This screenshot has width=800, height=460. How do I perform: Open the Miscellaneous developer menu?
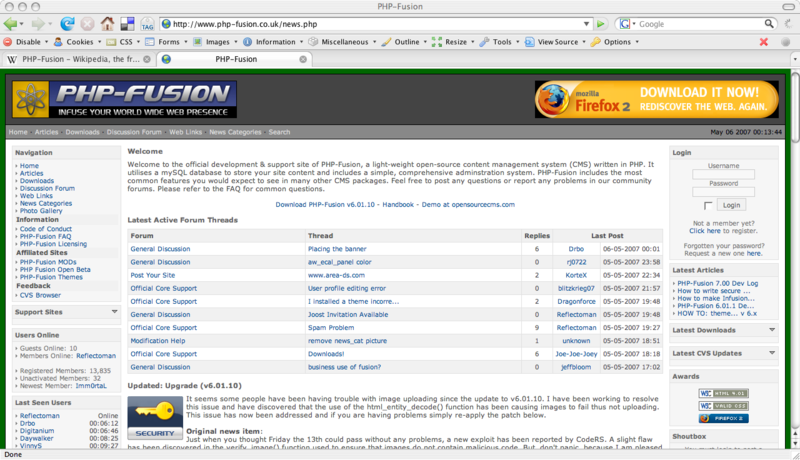pyautogui.click(x=342, y=42)
